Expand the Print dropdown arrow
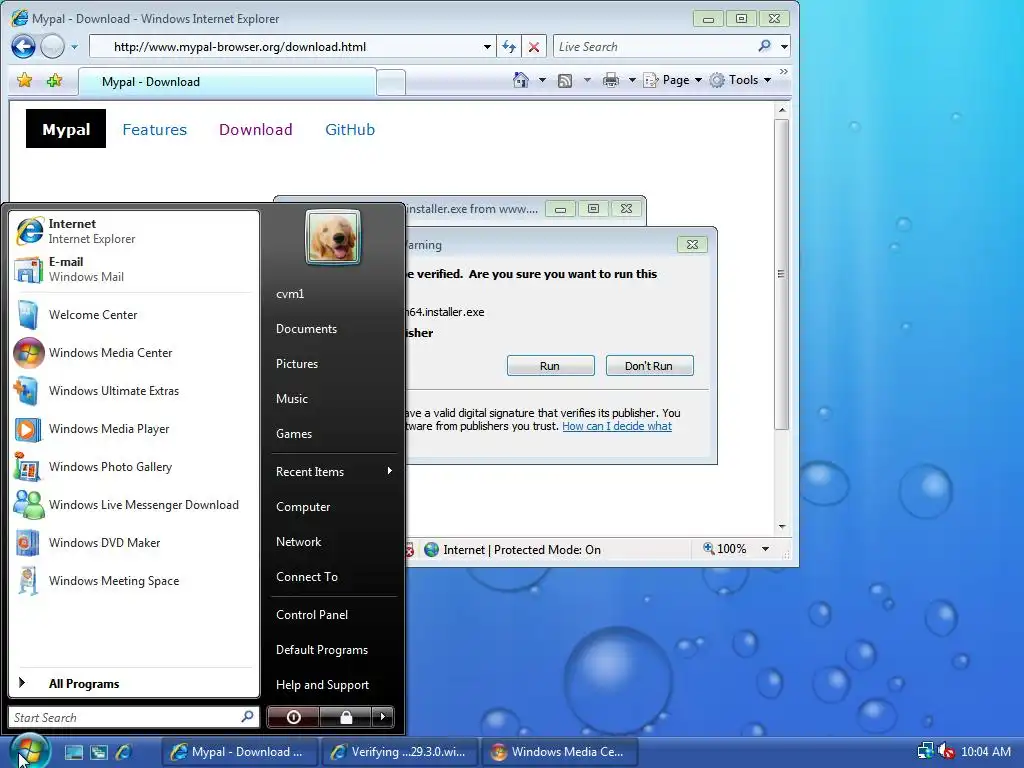The width and height of the screenshot is (1024, 768). pyautogui.click(x=632, y=80)
